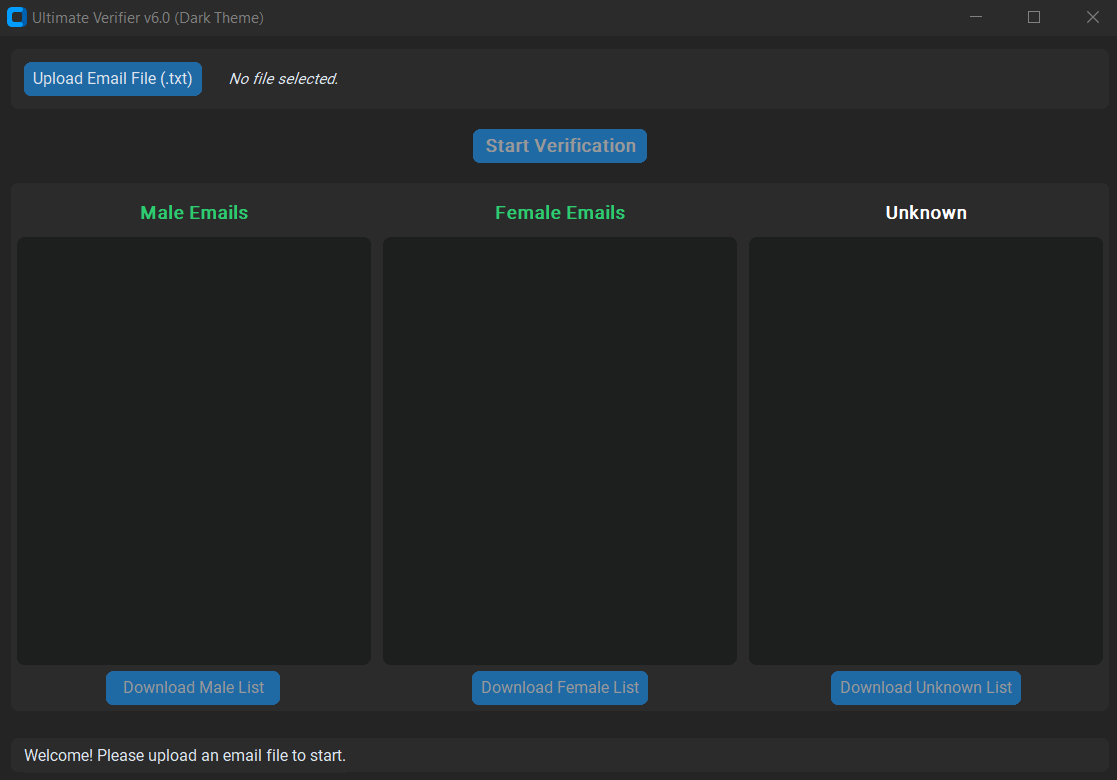Download the Unknown List

926,688
